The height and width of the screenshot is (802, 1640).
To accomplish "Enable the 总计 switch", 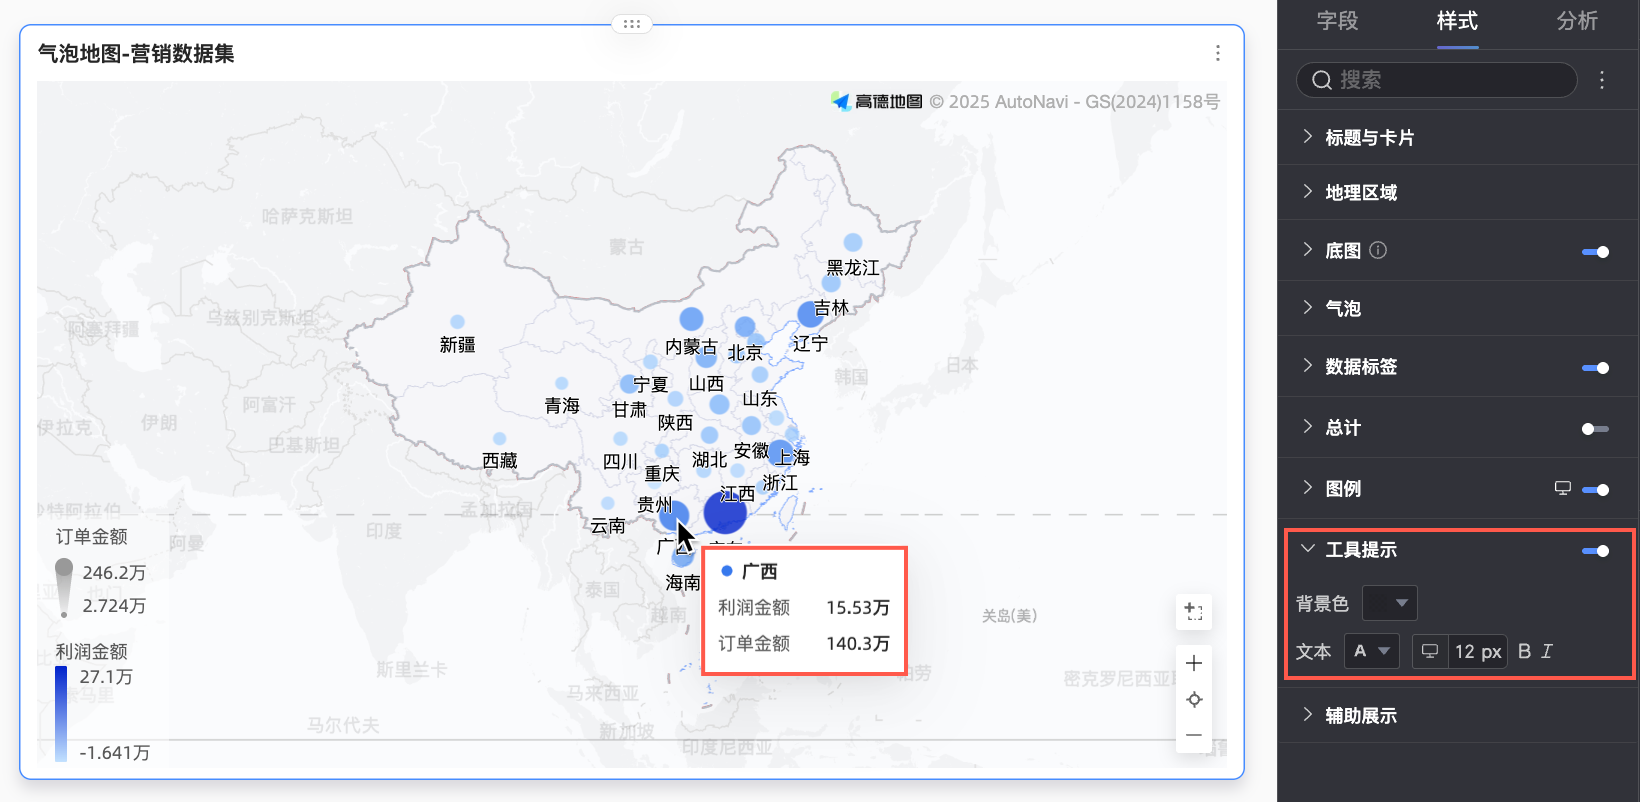I will [1595, 429].
